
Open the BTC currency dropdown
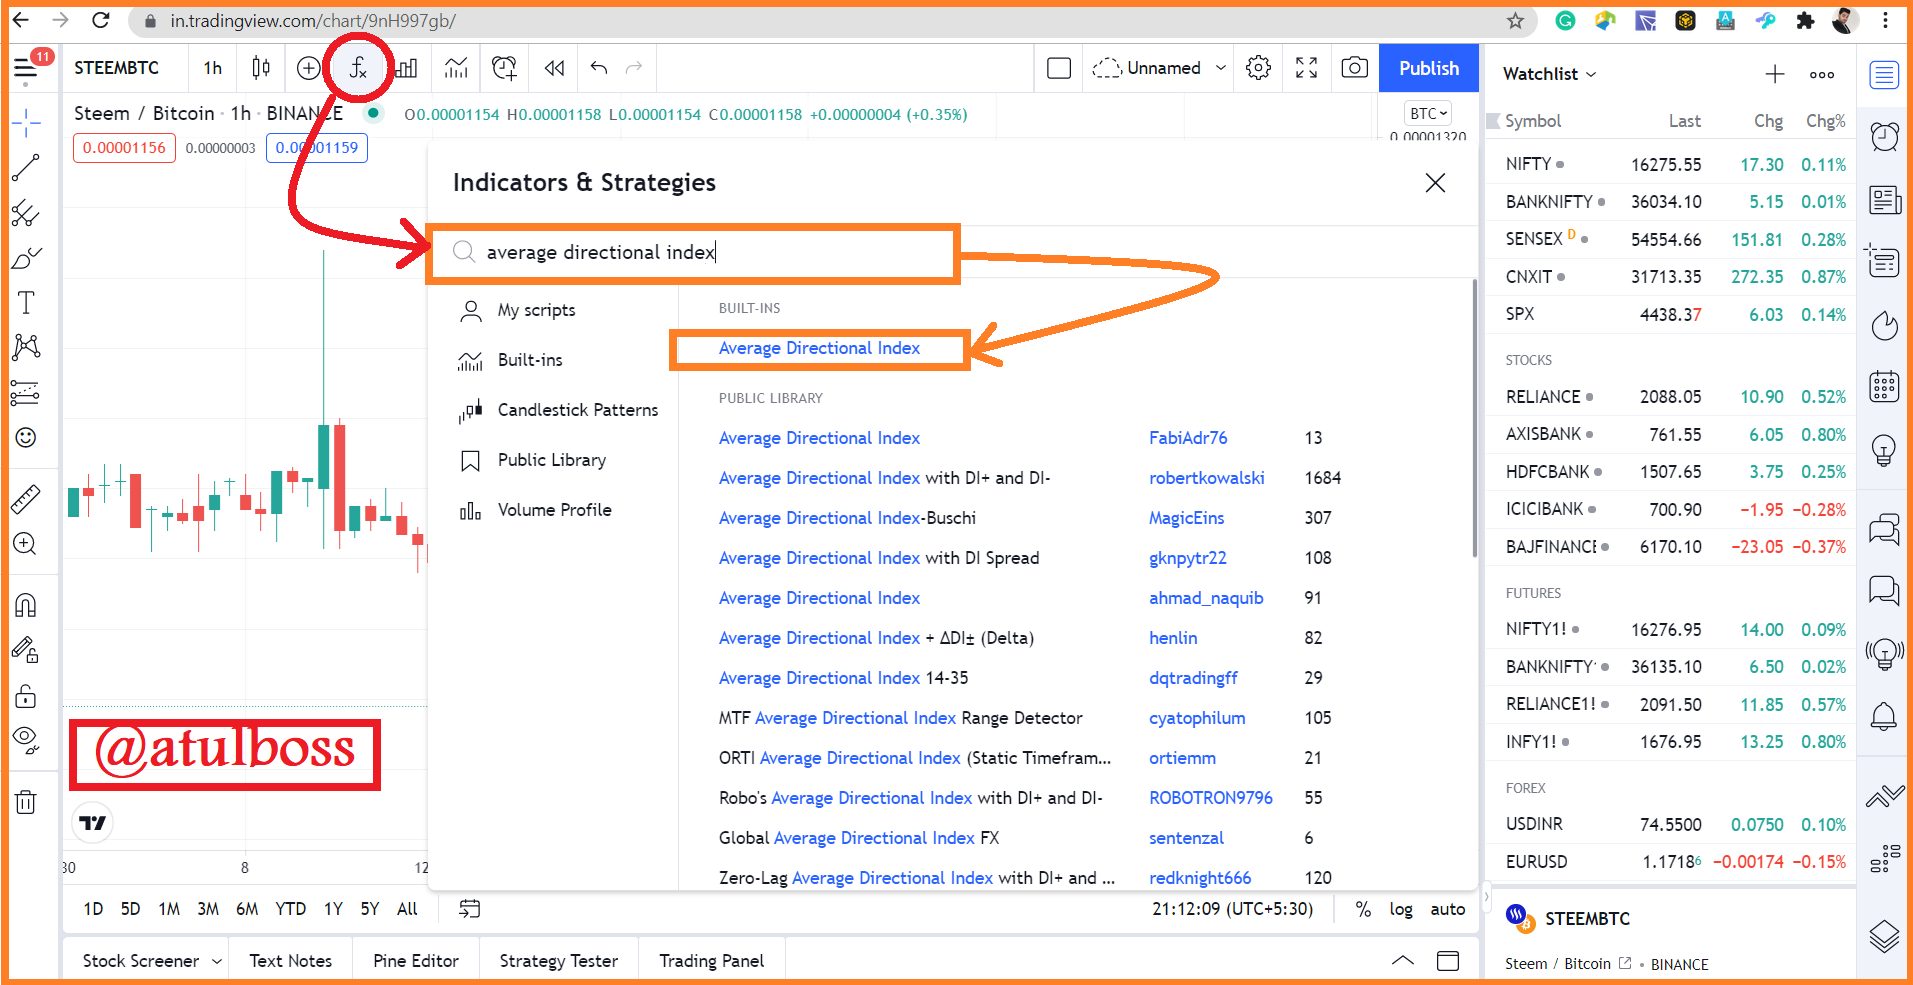(1428, 113)
